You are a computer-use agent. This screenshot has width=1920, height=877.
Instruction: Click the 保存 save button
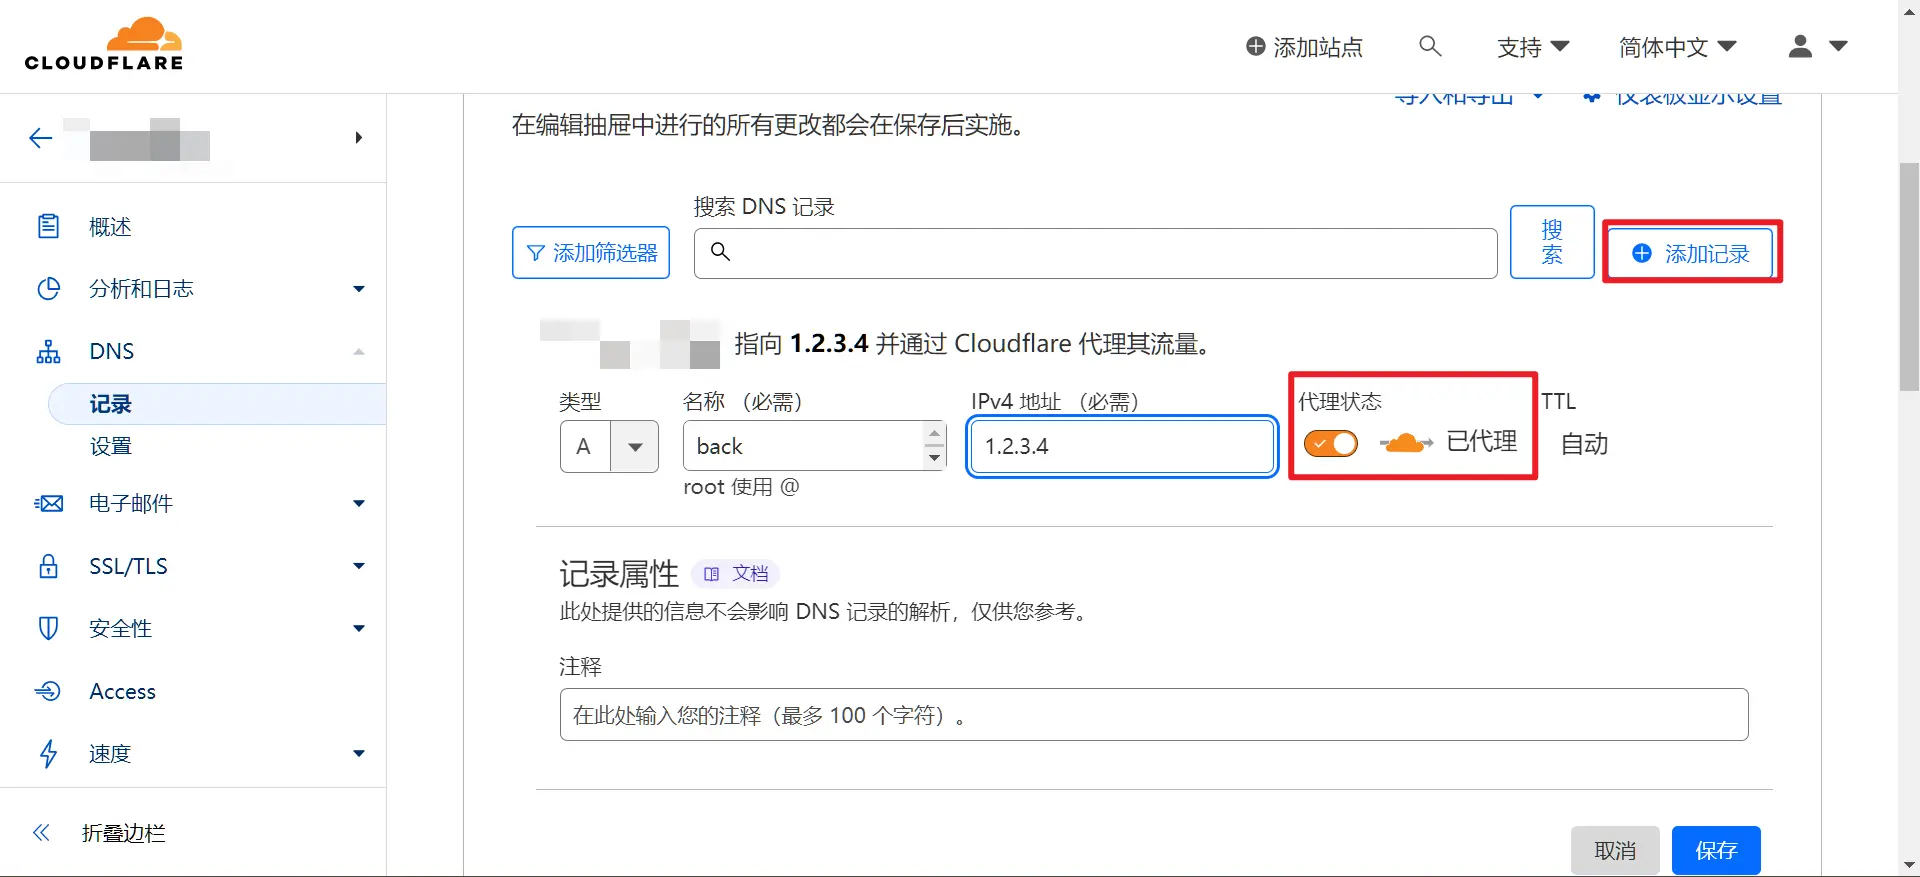click(x=1716, y=850)
